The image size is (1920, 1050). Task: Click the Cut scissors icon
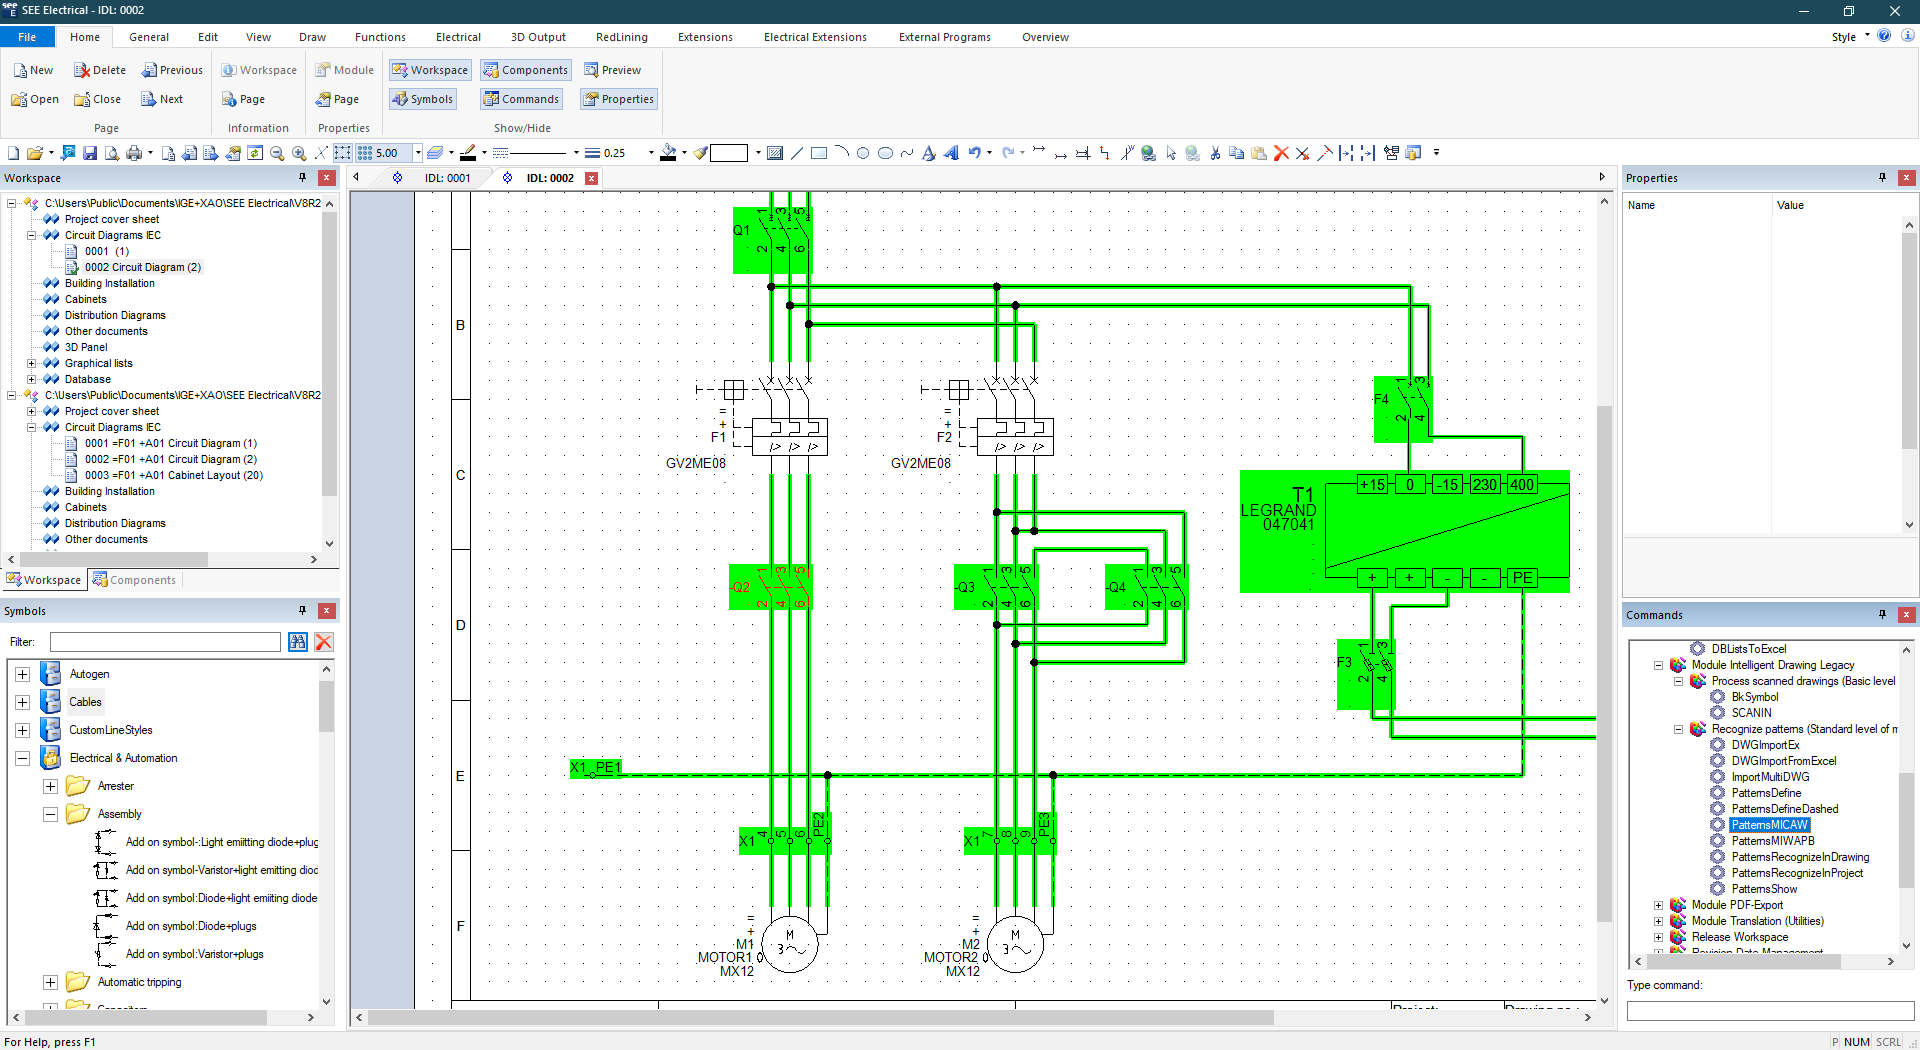tap(1215, 153)
